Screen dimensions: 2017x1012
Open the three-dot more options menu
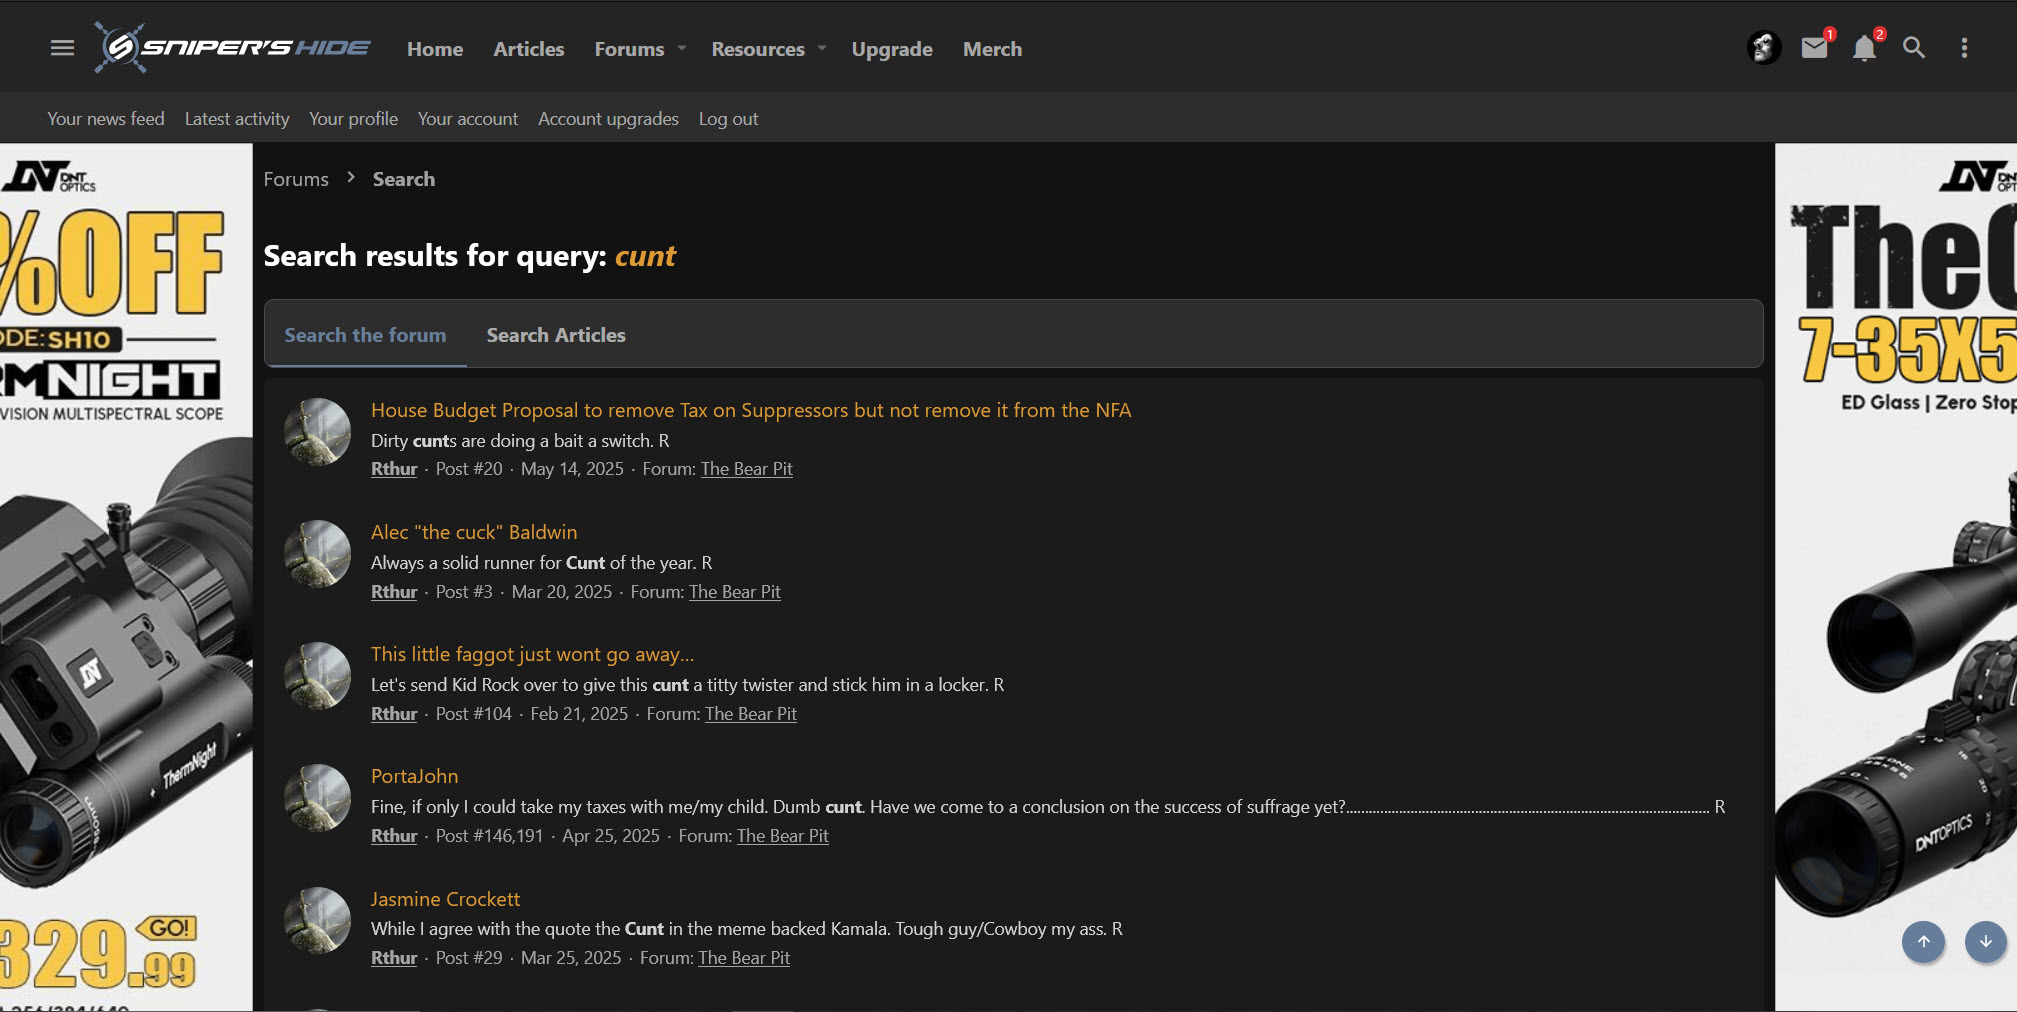1964,48
